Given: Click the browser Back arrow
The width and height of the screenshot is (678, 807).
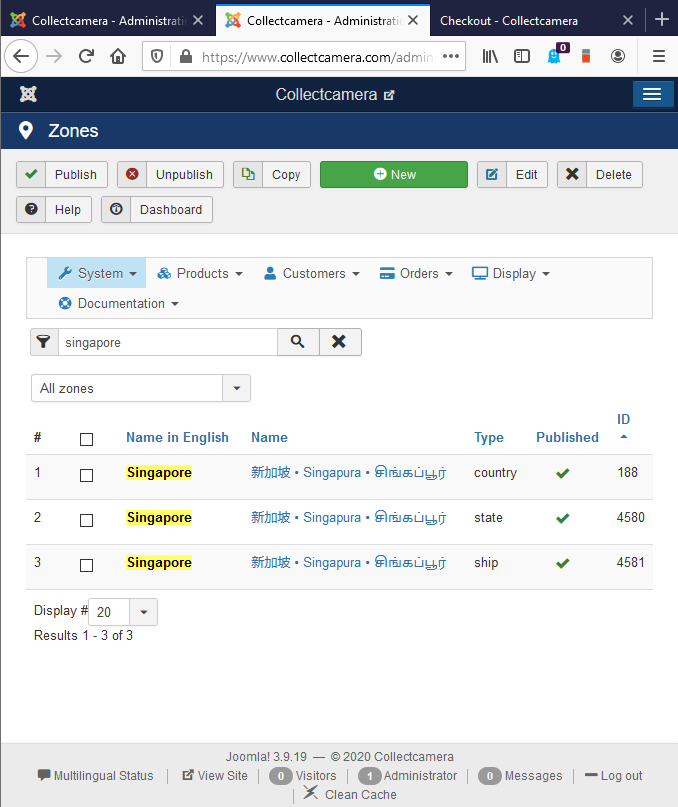Looking at the screenshot, I should click(21, 56).
